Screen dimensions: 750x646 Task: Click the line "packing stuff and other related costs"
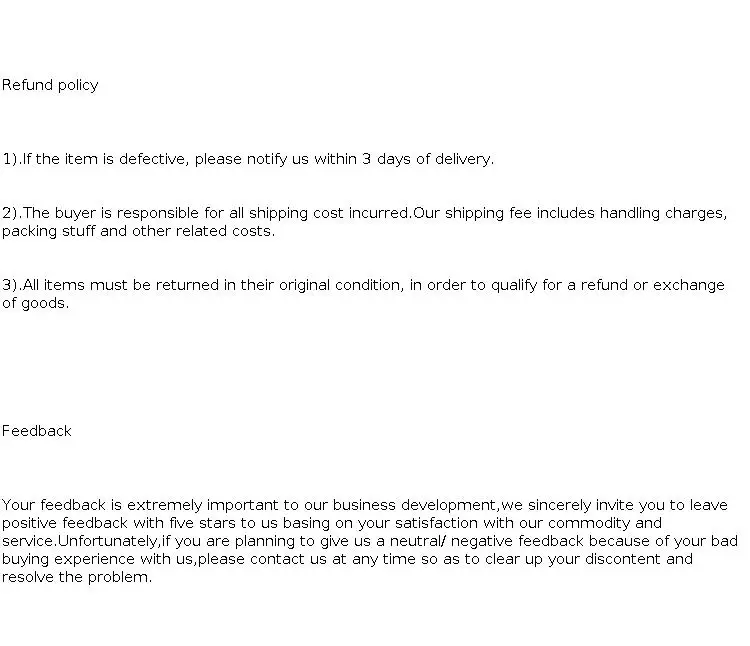[x=138, y=231]
